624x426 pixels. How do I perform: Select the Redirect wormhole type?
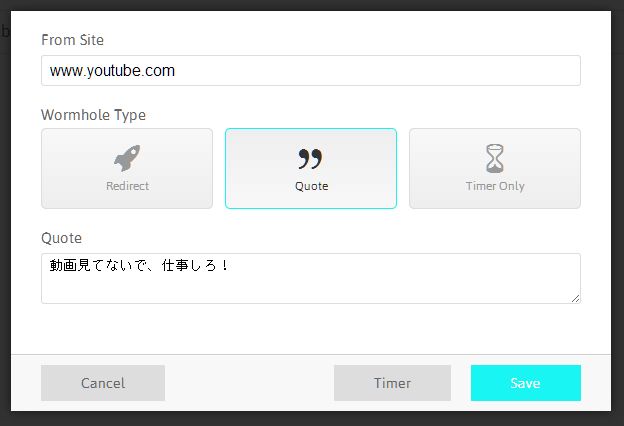pyautogui.click(x=127, y=168)
